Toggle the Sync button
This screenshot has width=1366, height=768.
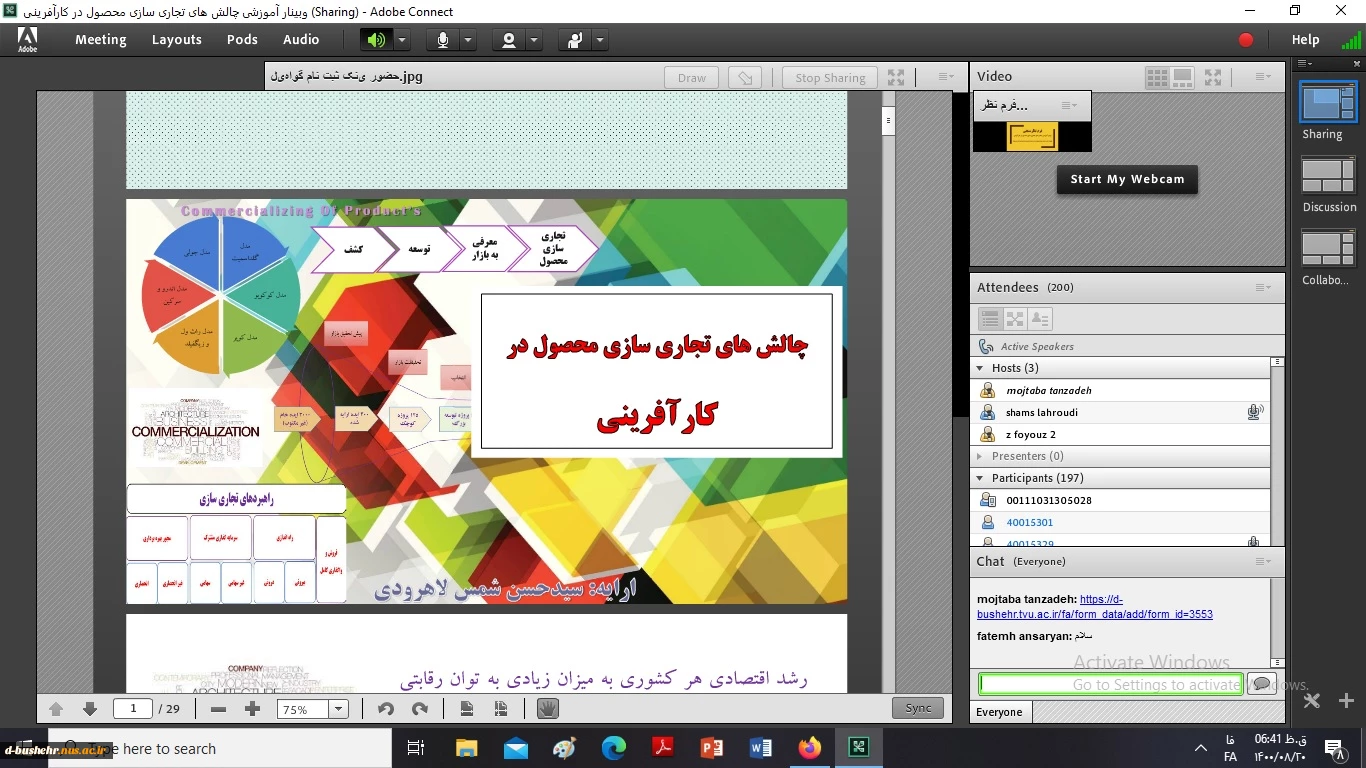point(918,708)
